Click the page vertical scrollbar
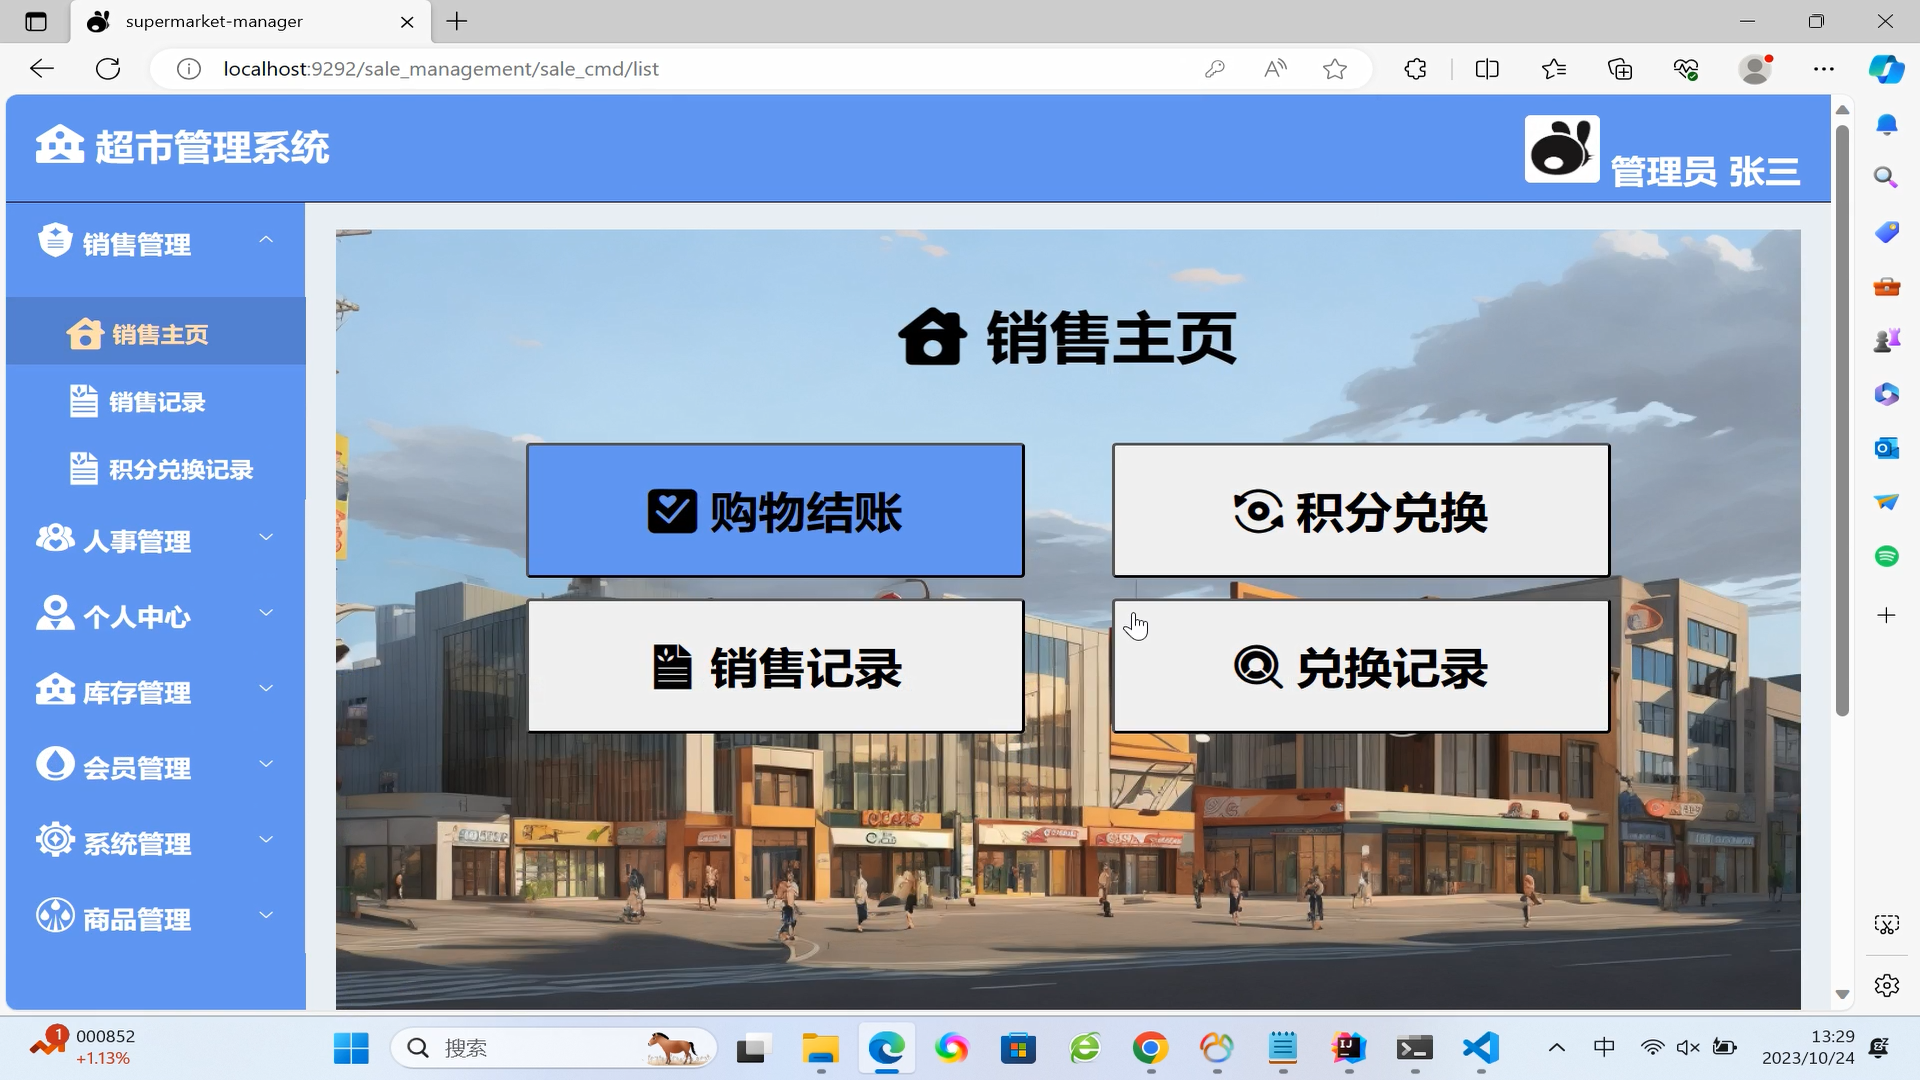The height and width of the screenshot is (1080, 1920). coord(1842,420)
